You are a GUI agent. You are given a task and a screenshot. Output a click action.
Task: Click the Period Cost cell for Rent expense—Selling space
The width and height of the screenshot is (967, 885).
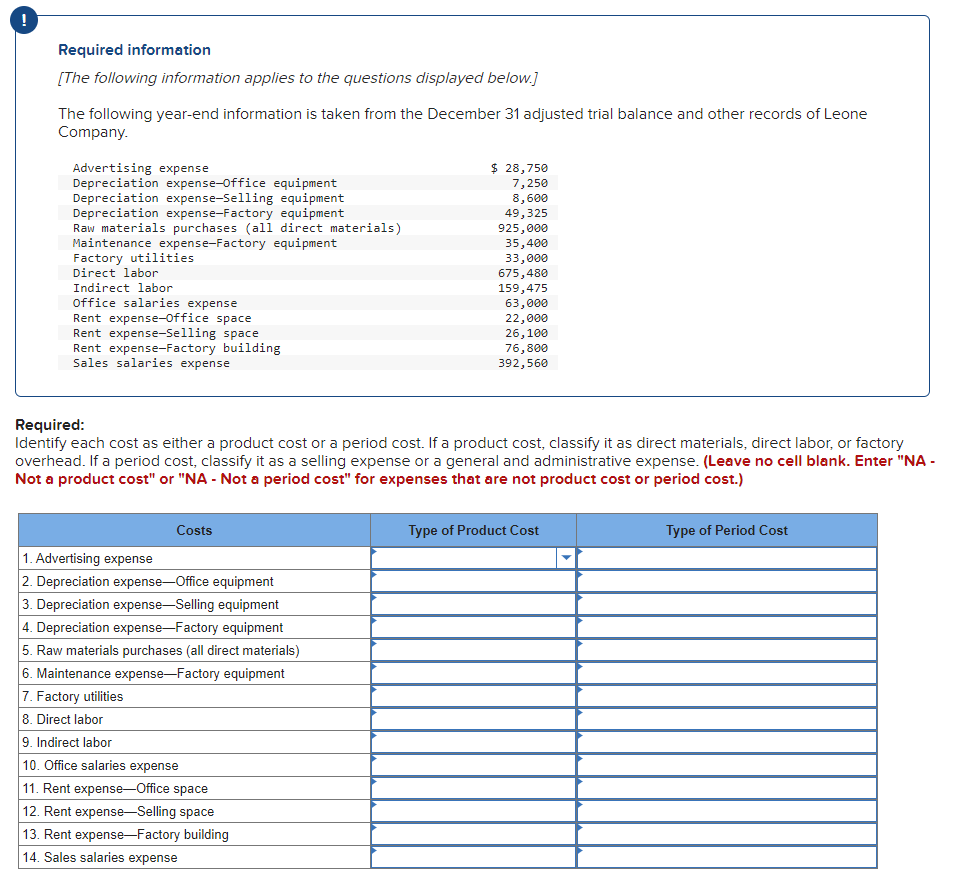pyautogui.click(x=727, y=811)
